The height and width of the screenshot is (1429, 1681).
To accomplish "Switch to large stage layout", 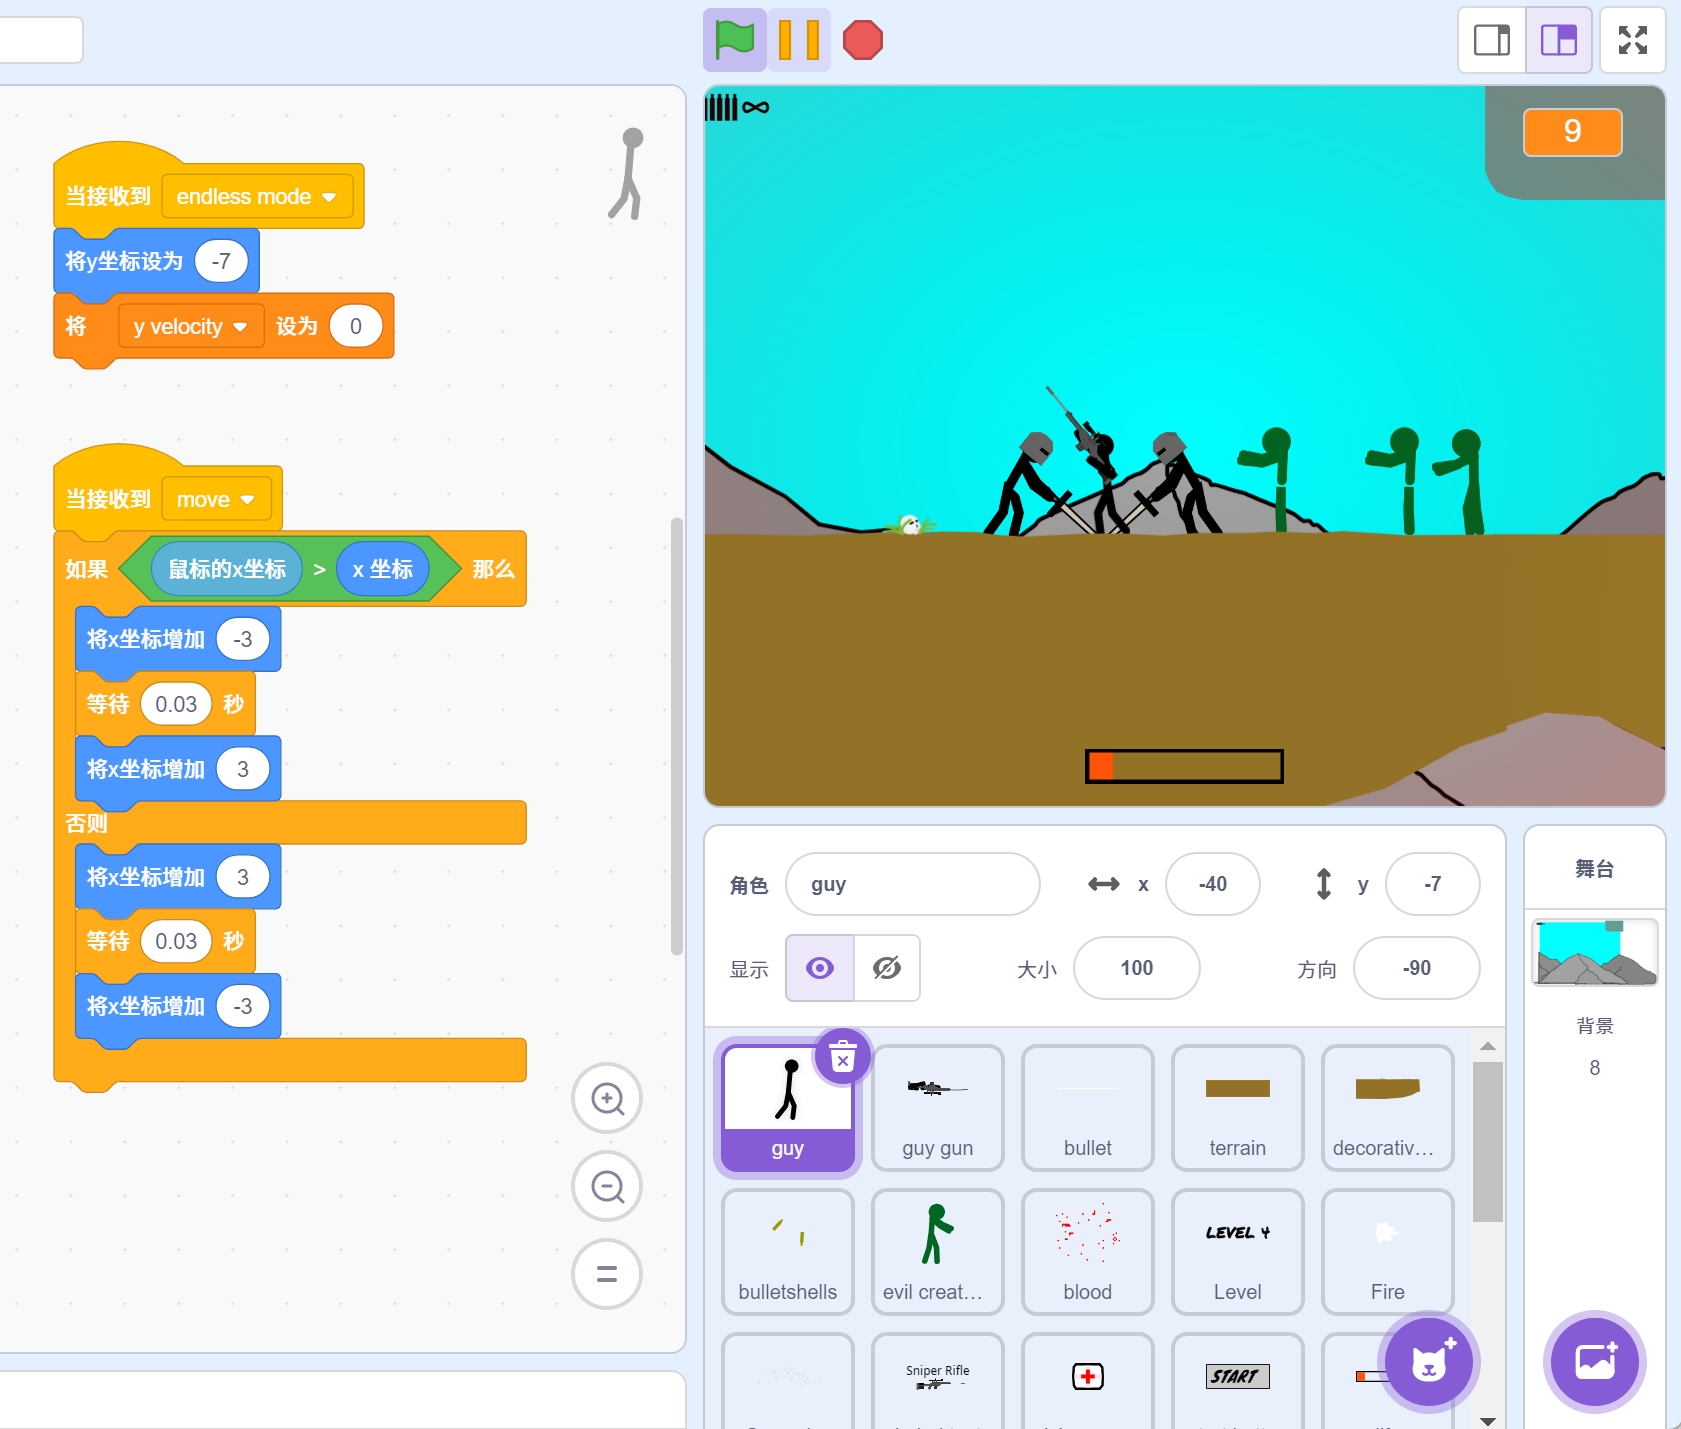I will point(1558,41).
